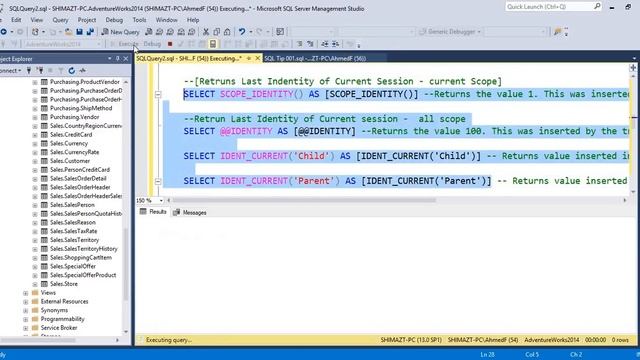640x360 pixels.
Task: Pin the SQLQuery2.sql tab
Action: [249, 58]
